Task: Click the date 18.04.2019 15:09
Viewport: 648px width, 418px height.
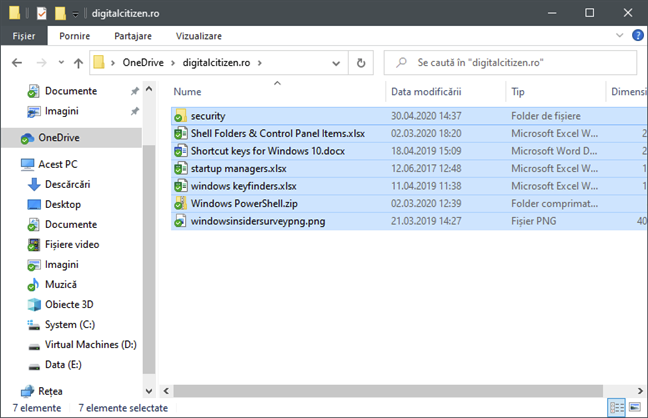Action: [426, 151]
